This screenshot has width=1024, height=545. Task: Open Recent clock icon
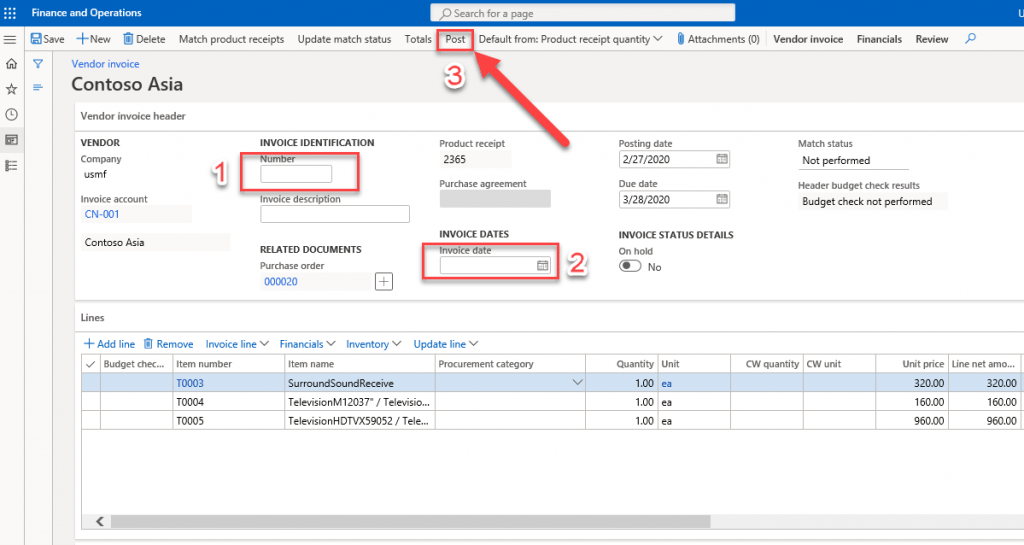[x=11, y=114]
